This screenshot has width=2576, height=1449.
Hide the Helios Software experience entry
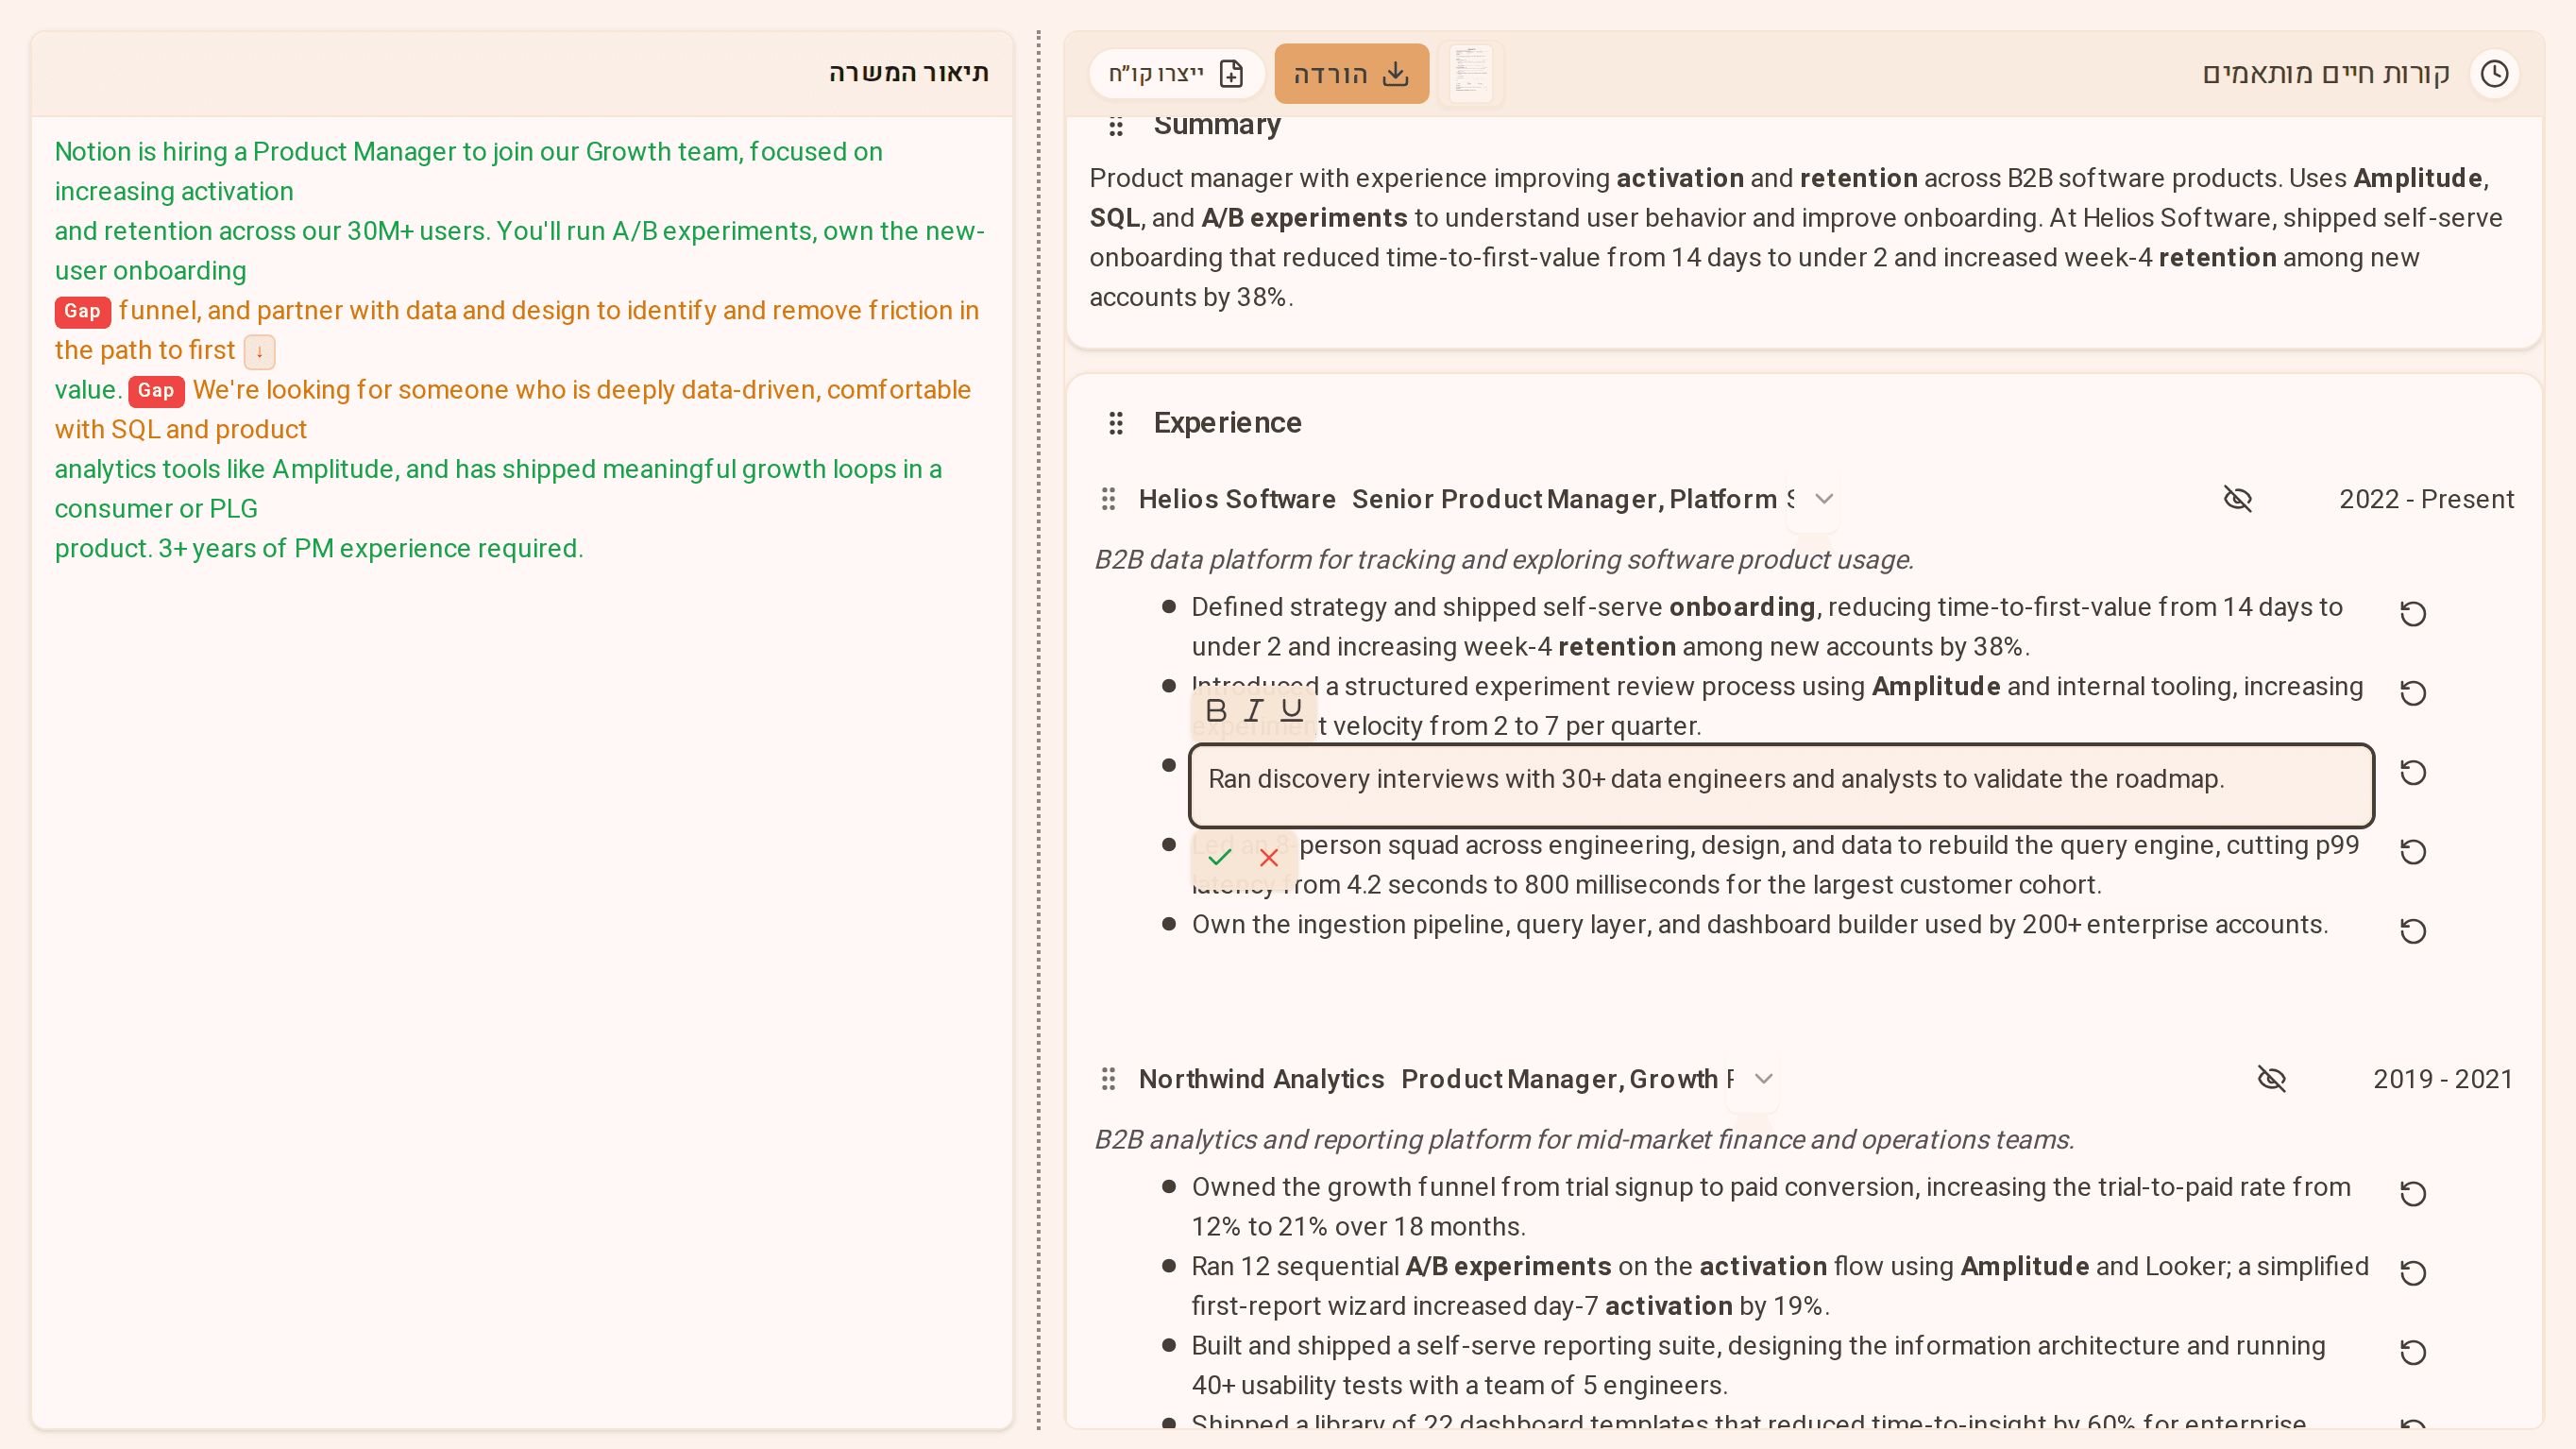click(2238, 499)
